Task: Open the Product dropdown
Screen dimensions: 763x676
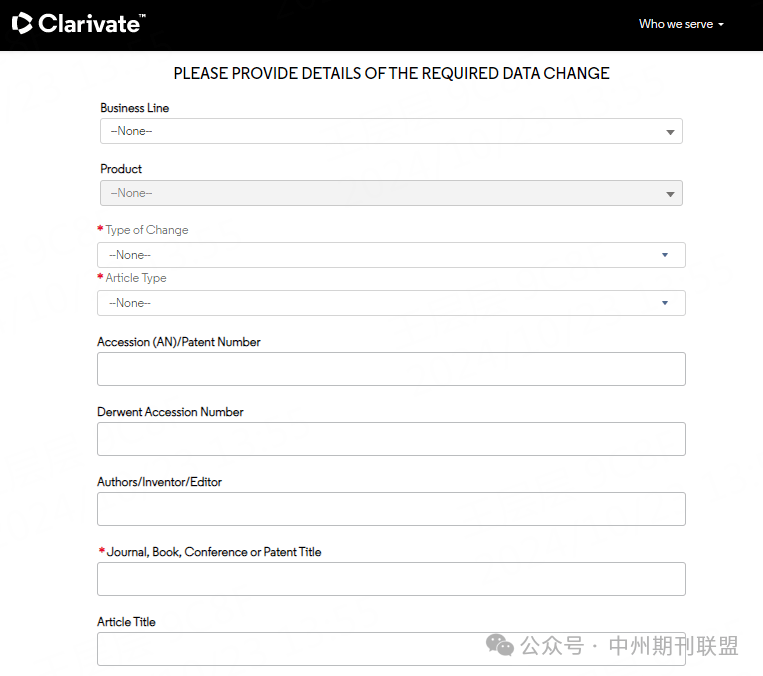Action: click(x=391, y=193)
